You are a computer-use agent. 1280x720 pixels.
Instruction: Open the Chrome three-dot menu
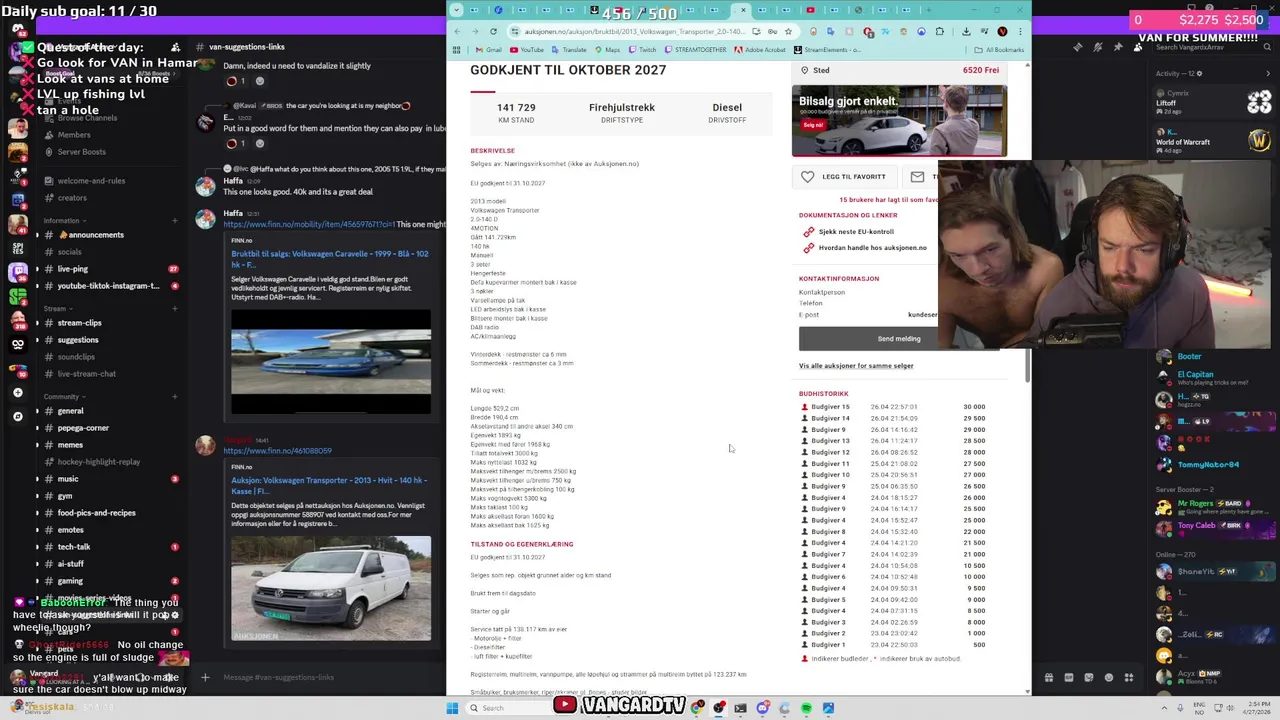(1019, 31)
